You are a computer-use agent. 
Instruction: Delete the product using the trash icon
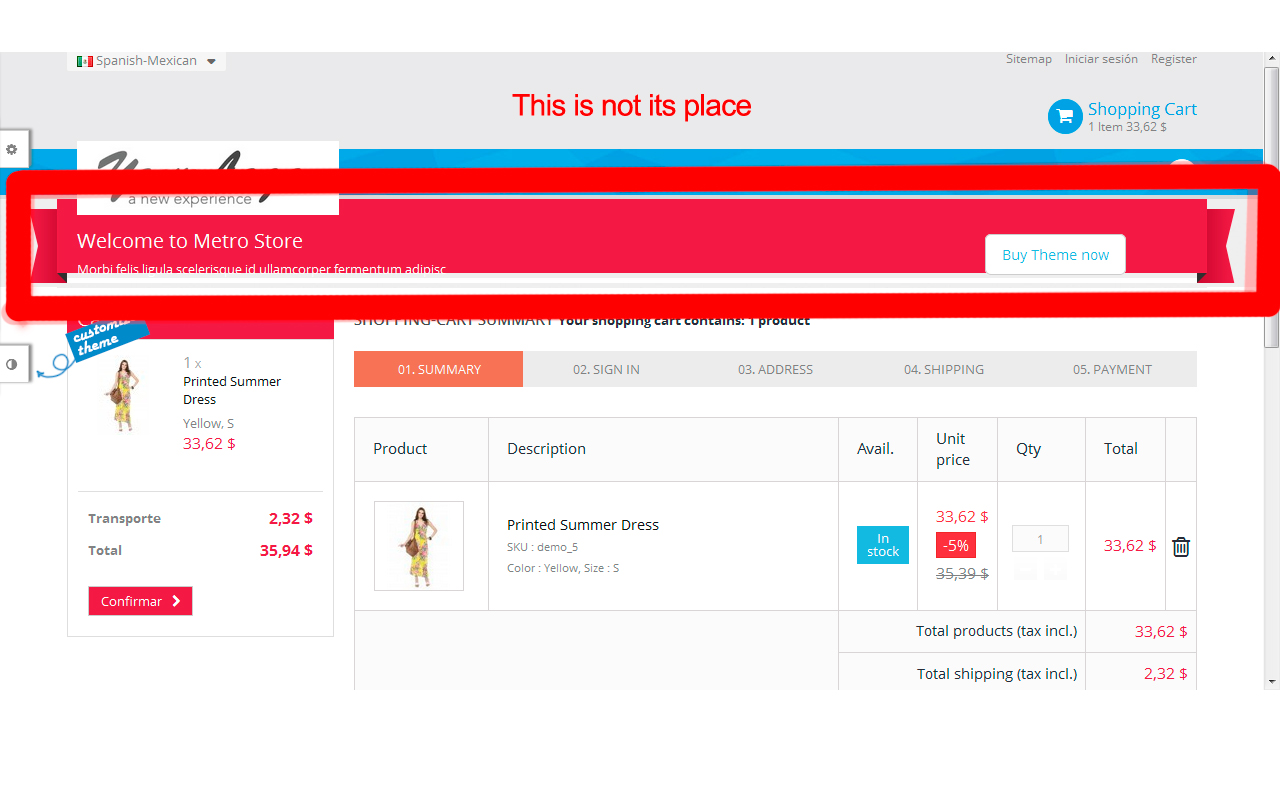[x=1181, y=546]
